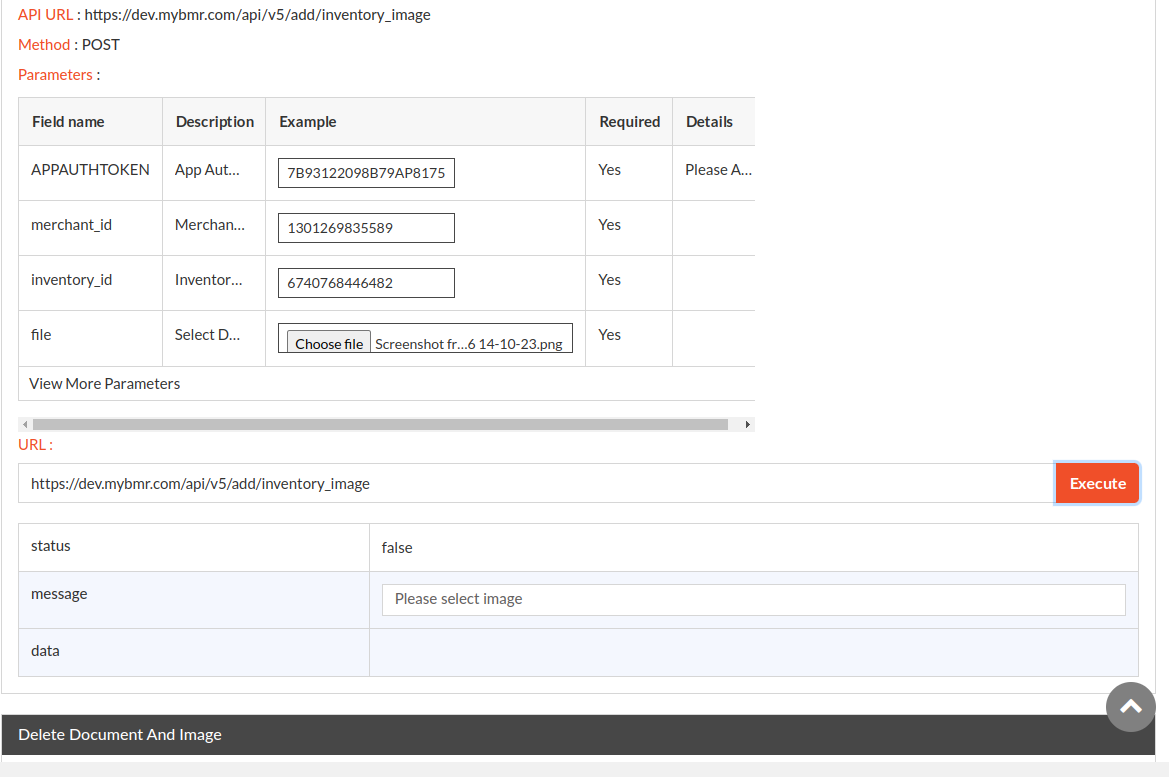Expand View More Parameters
Viewport: 1169px width, 777px height.
point(104,383)
